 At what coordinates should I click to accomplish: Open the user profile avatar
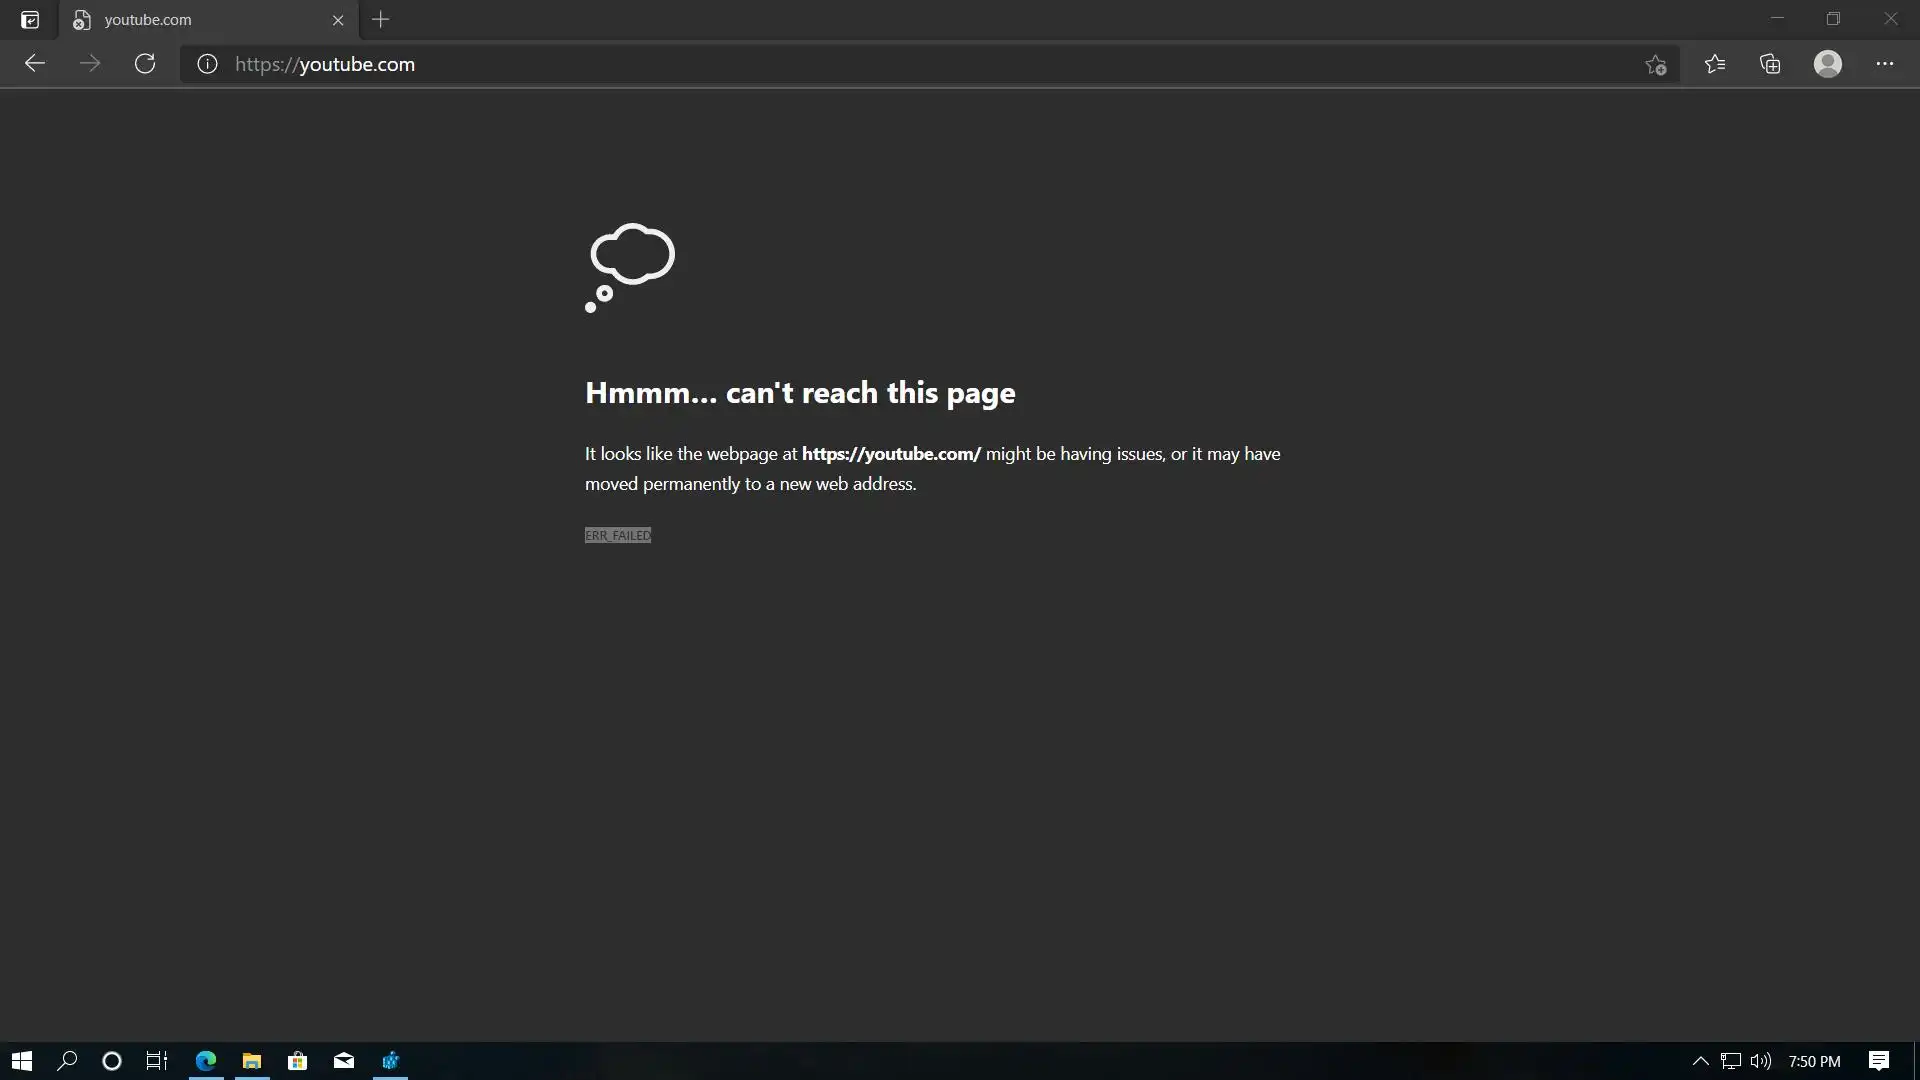pyautogui.click(x=1827, y=64)
